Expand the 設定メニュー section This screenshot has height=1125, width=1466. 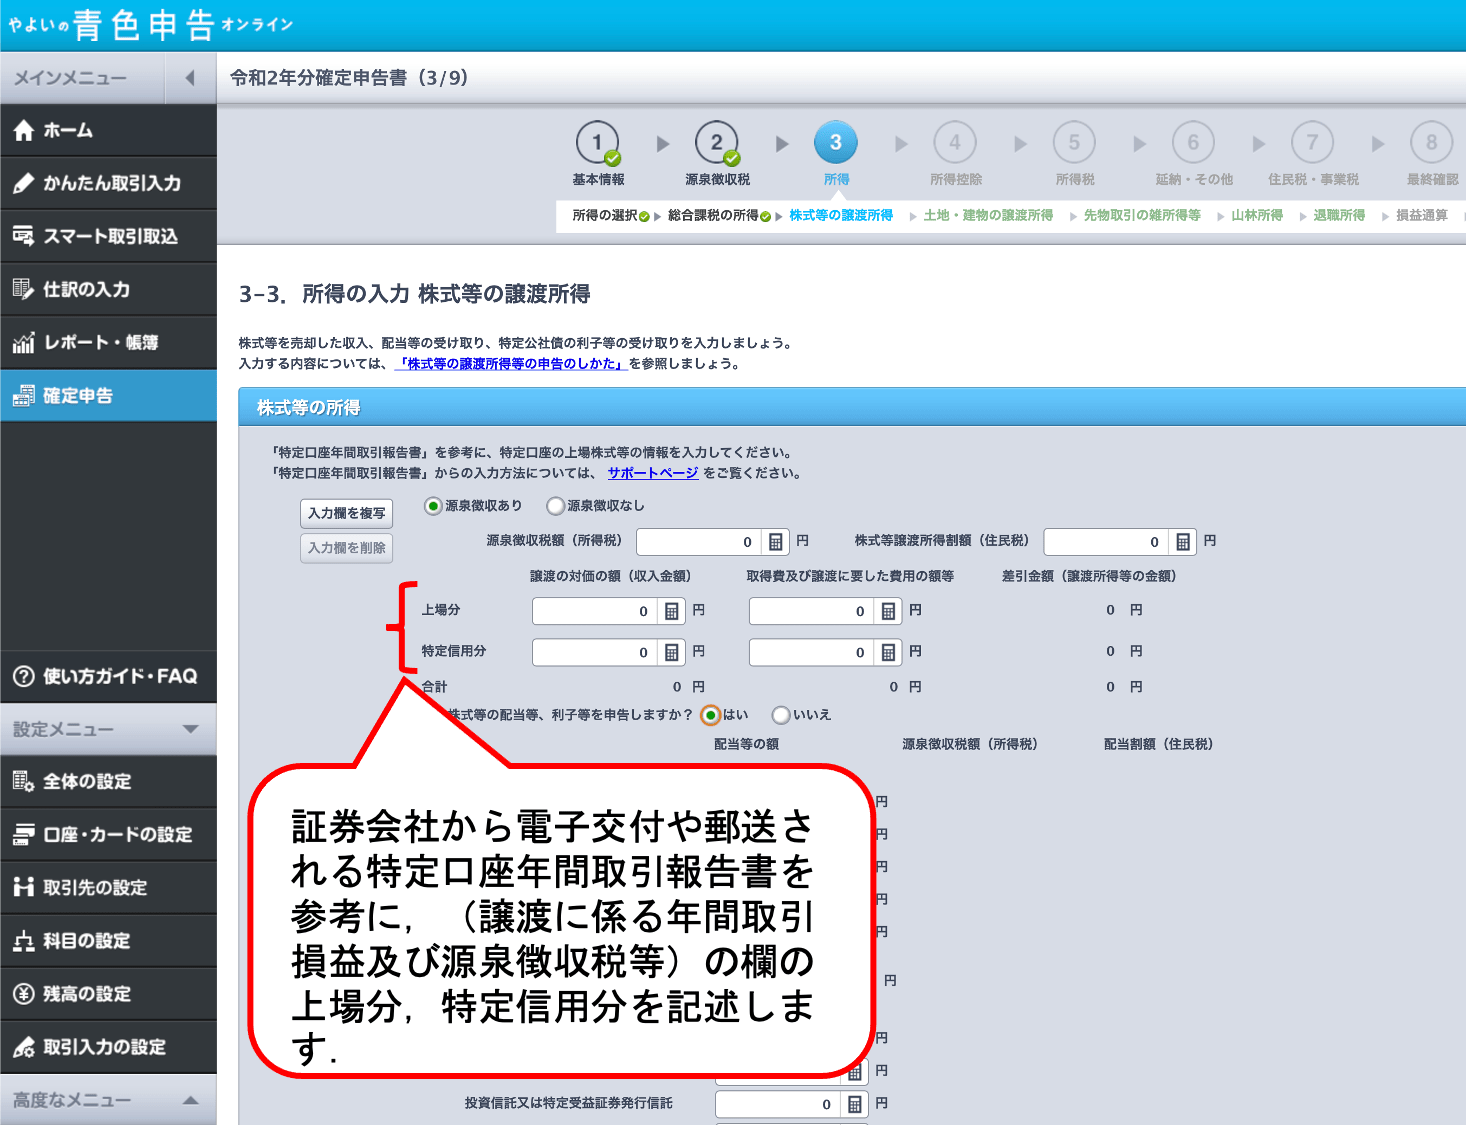[x=190, y=729]
